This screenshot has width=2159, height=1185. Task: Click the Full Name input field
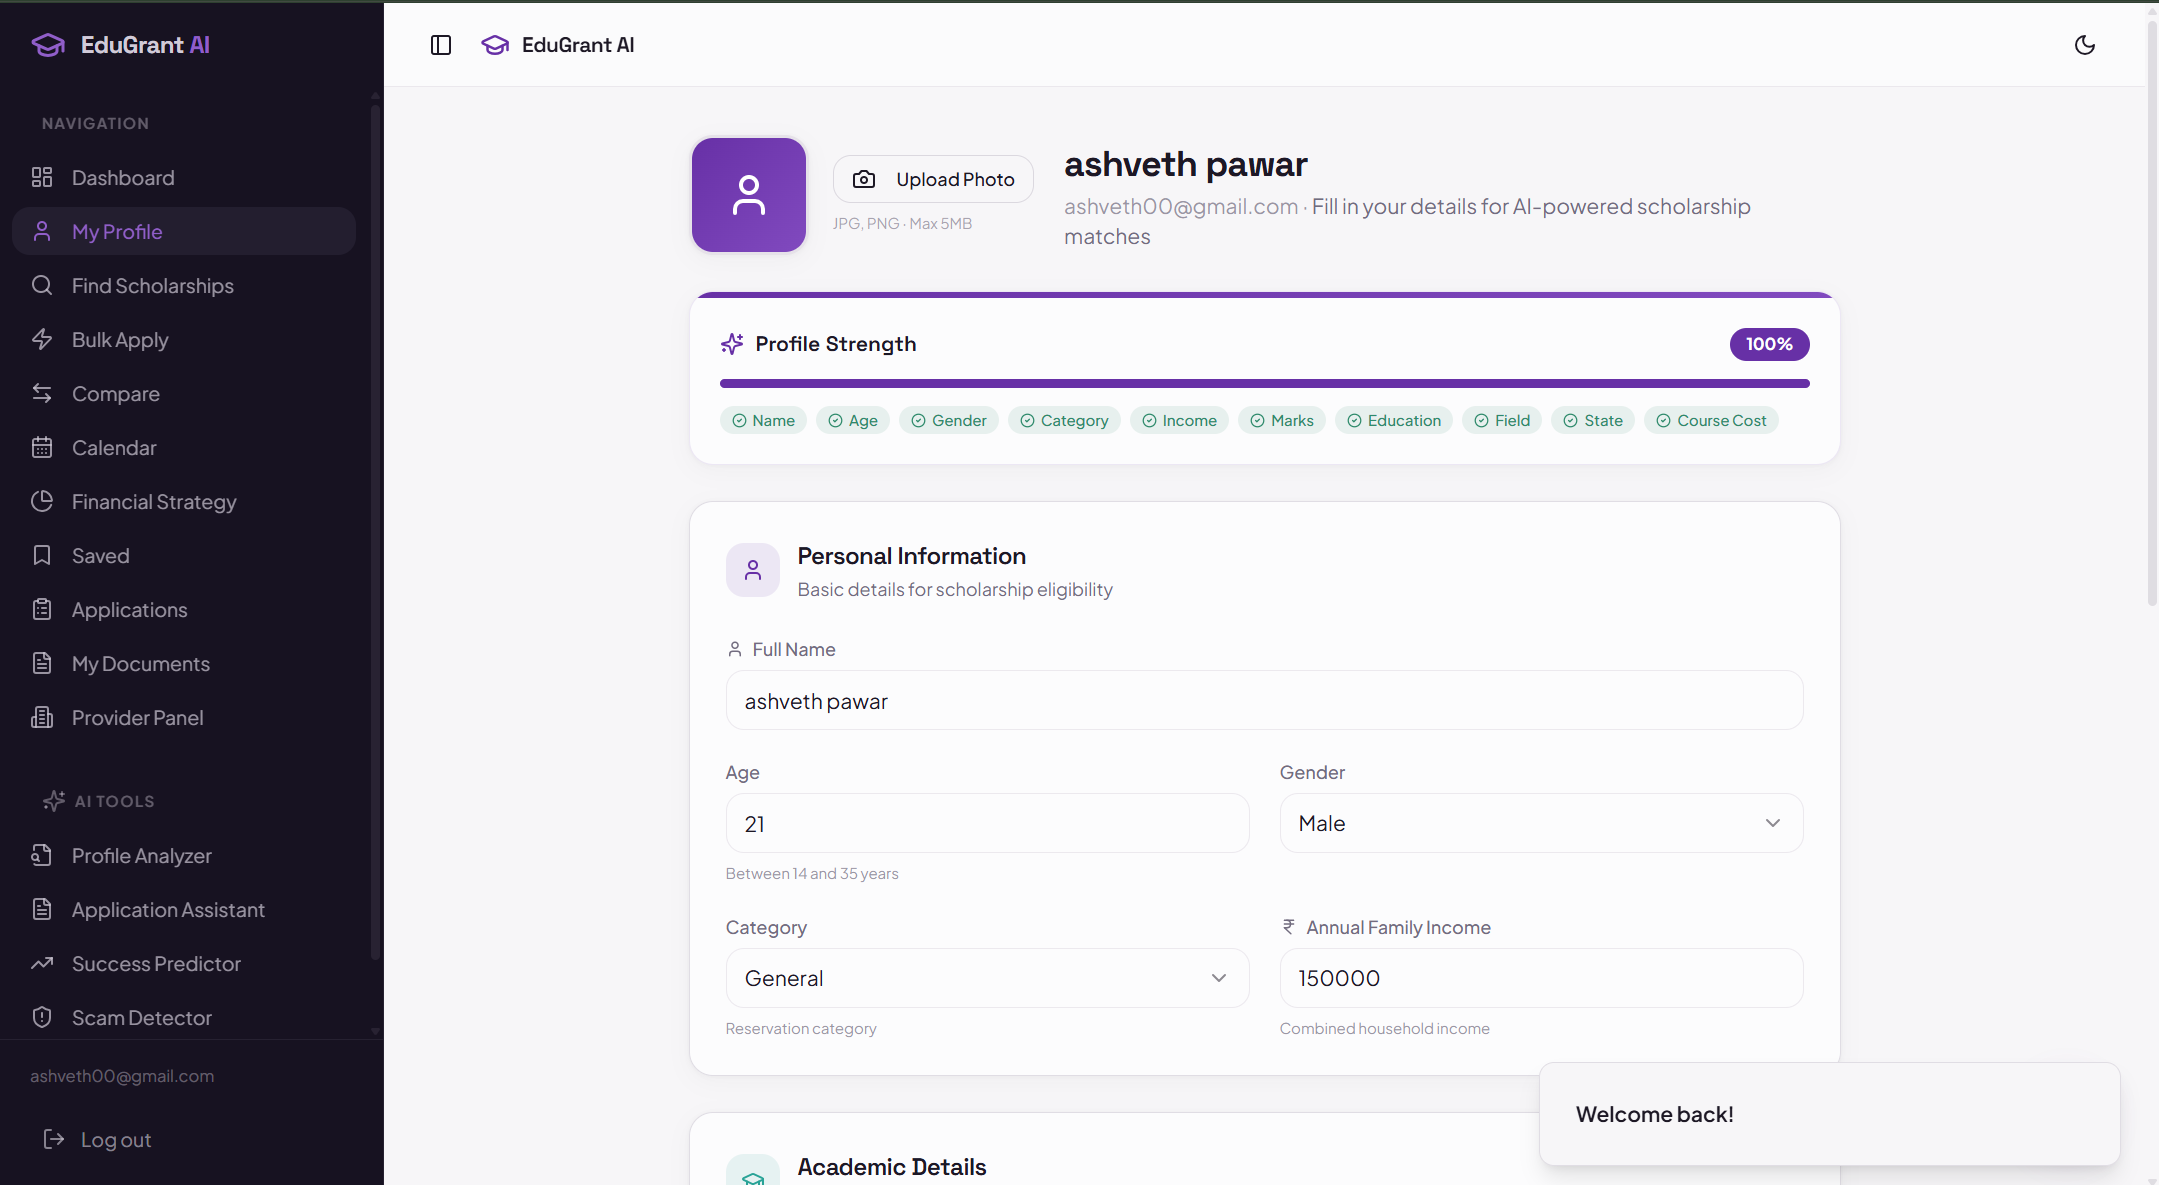click(1264, 701)
